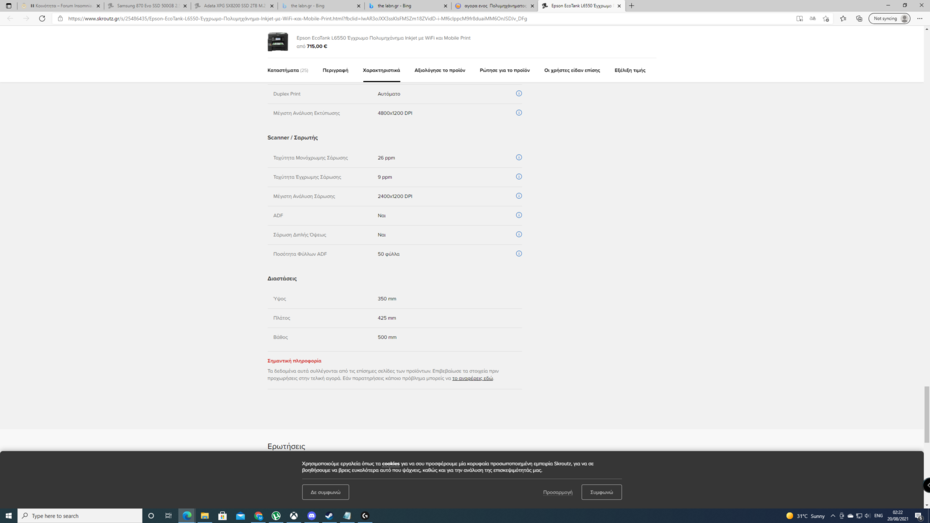The width and height of the screenshot is (930, 523).
Task: Select the 4800x1200 DPI value
Action: click(x=395, y=113)
